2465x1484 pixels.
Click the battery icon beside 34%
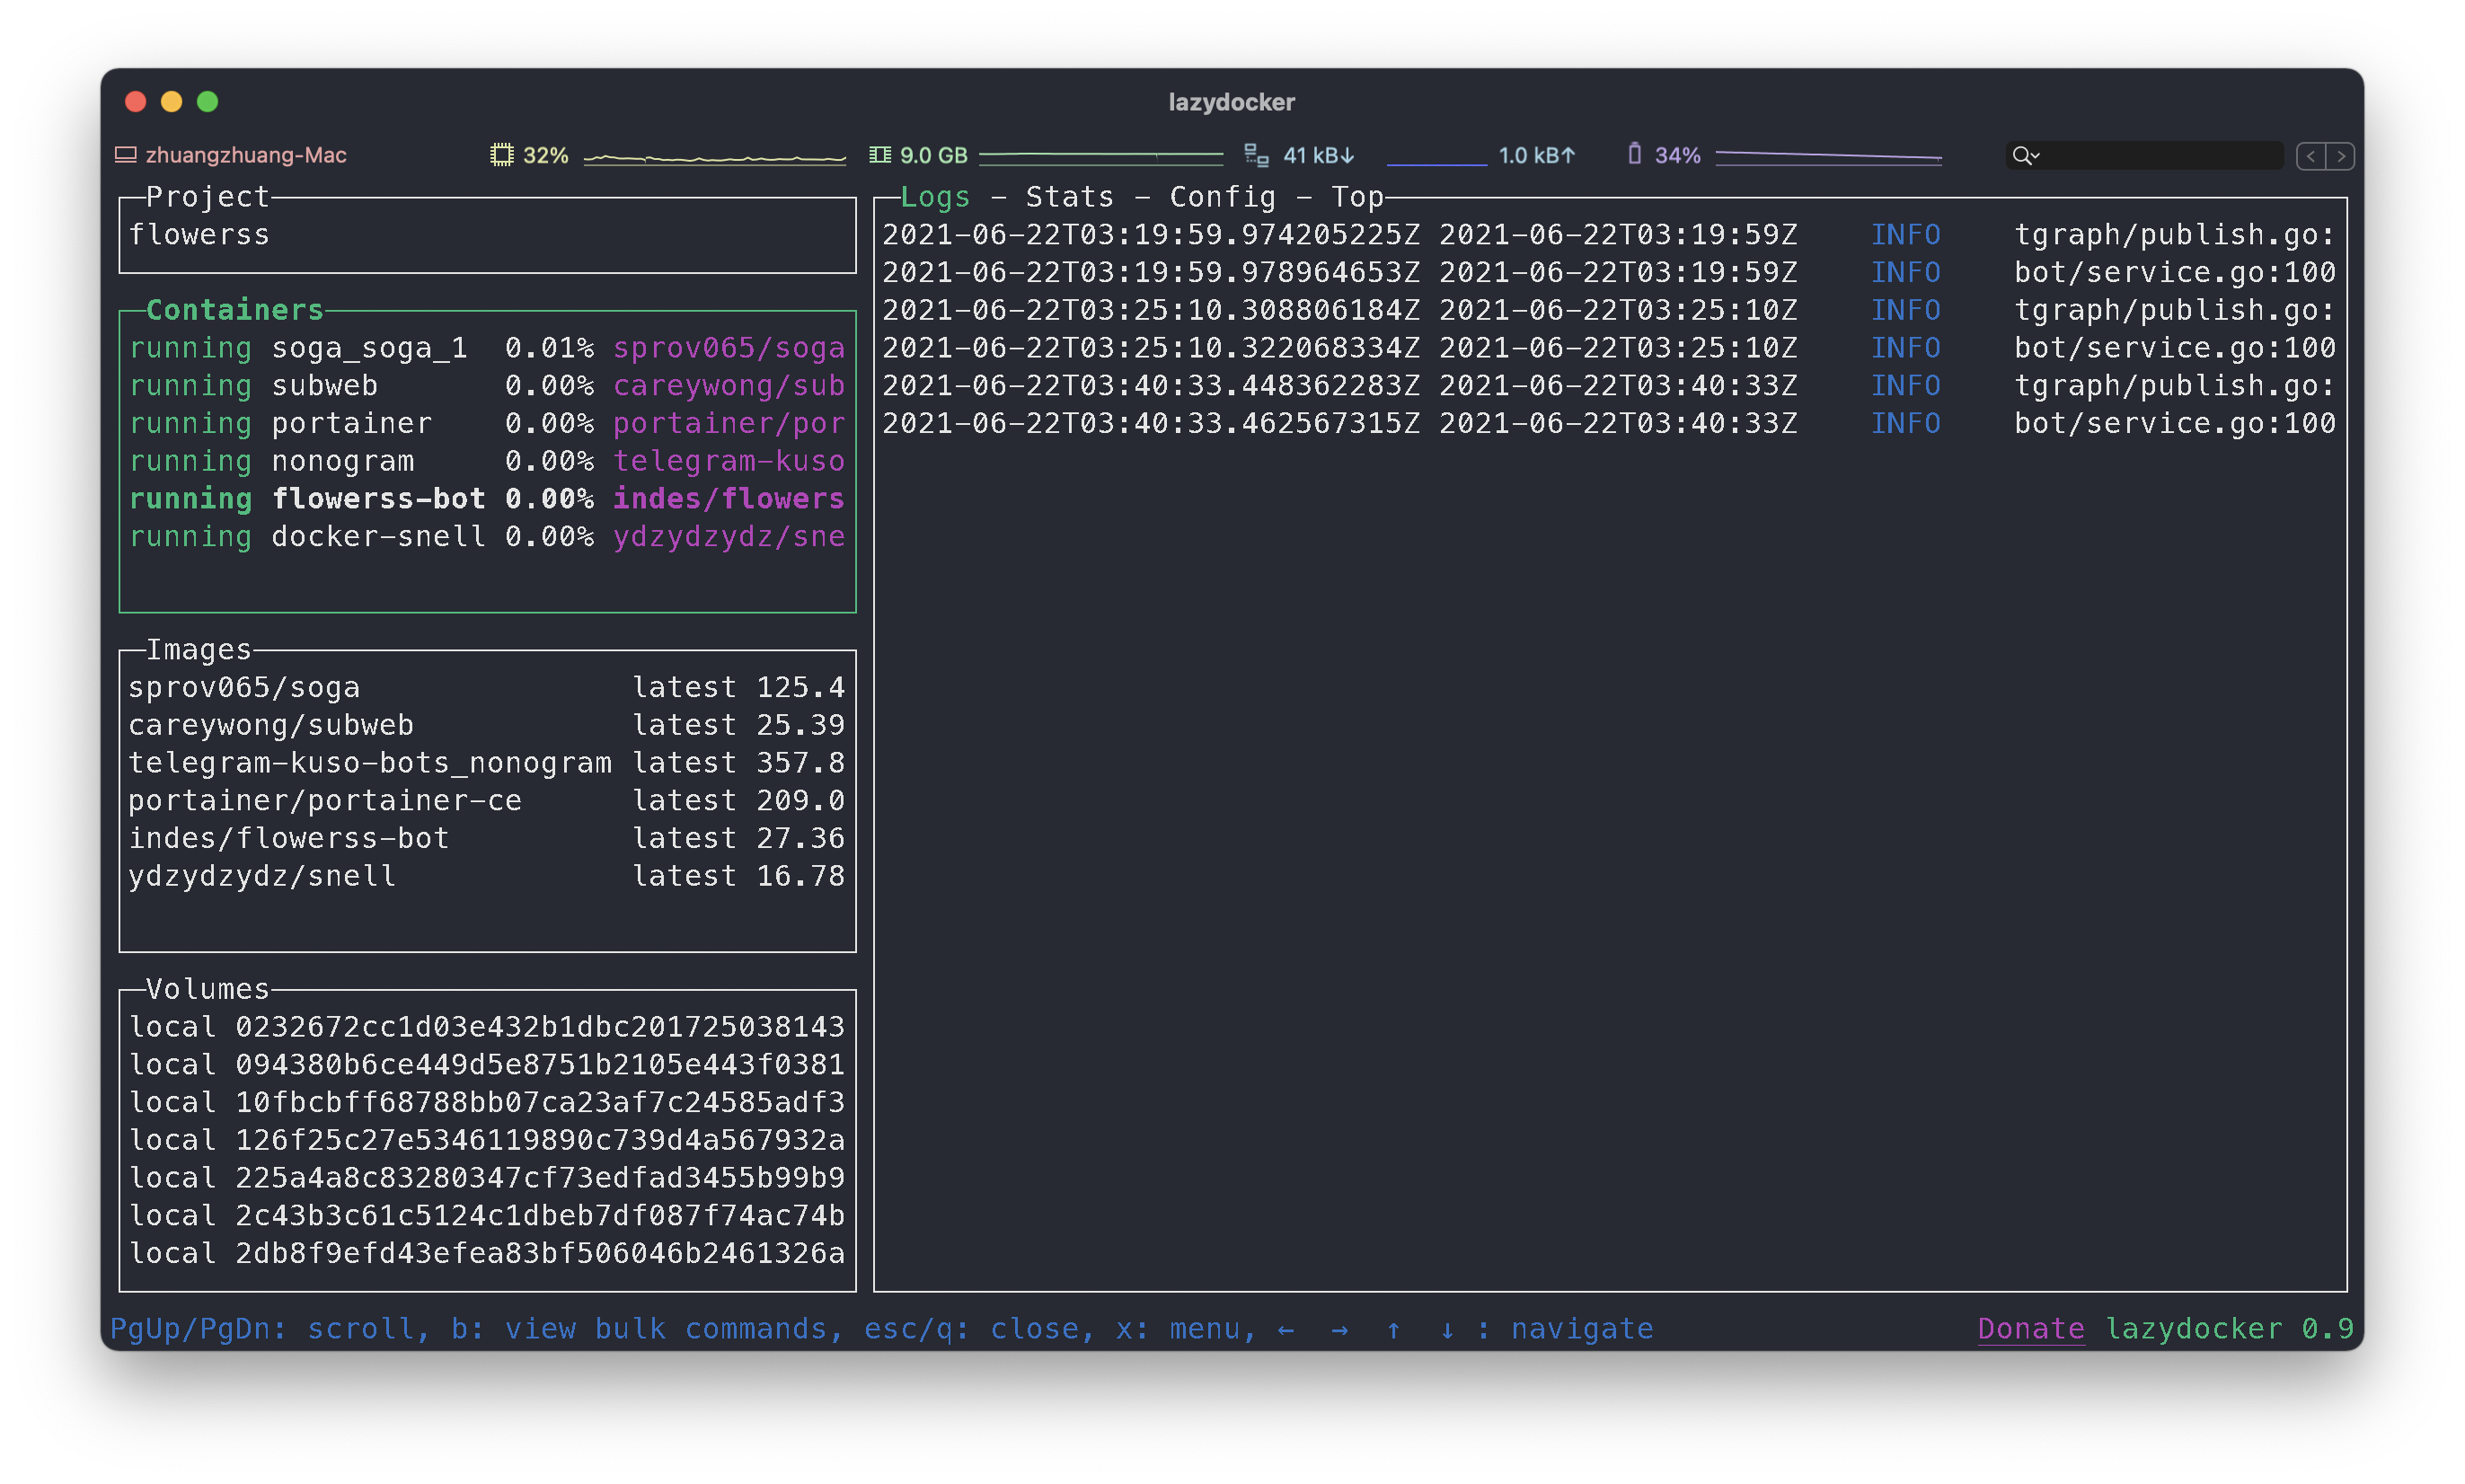pos(1634,154)
